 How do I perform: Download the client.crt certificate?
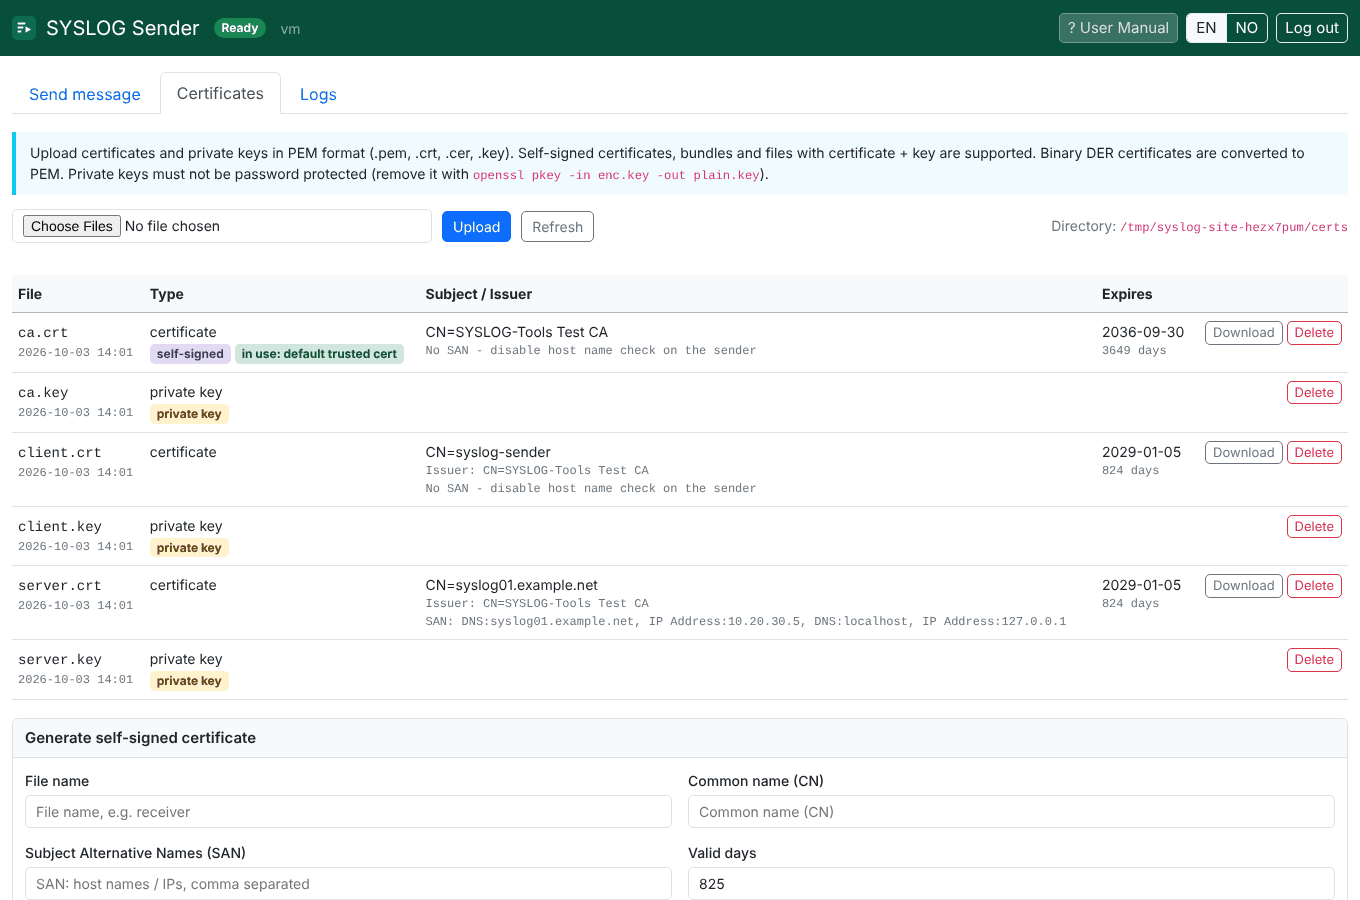click(x=1243, y=453)
